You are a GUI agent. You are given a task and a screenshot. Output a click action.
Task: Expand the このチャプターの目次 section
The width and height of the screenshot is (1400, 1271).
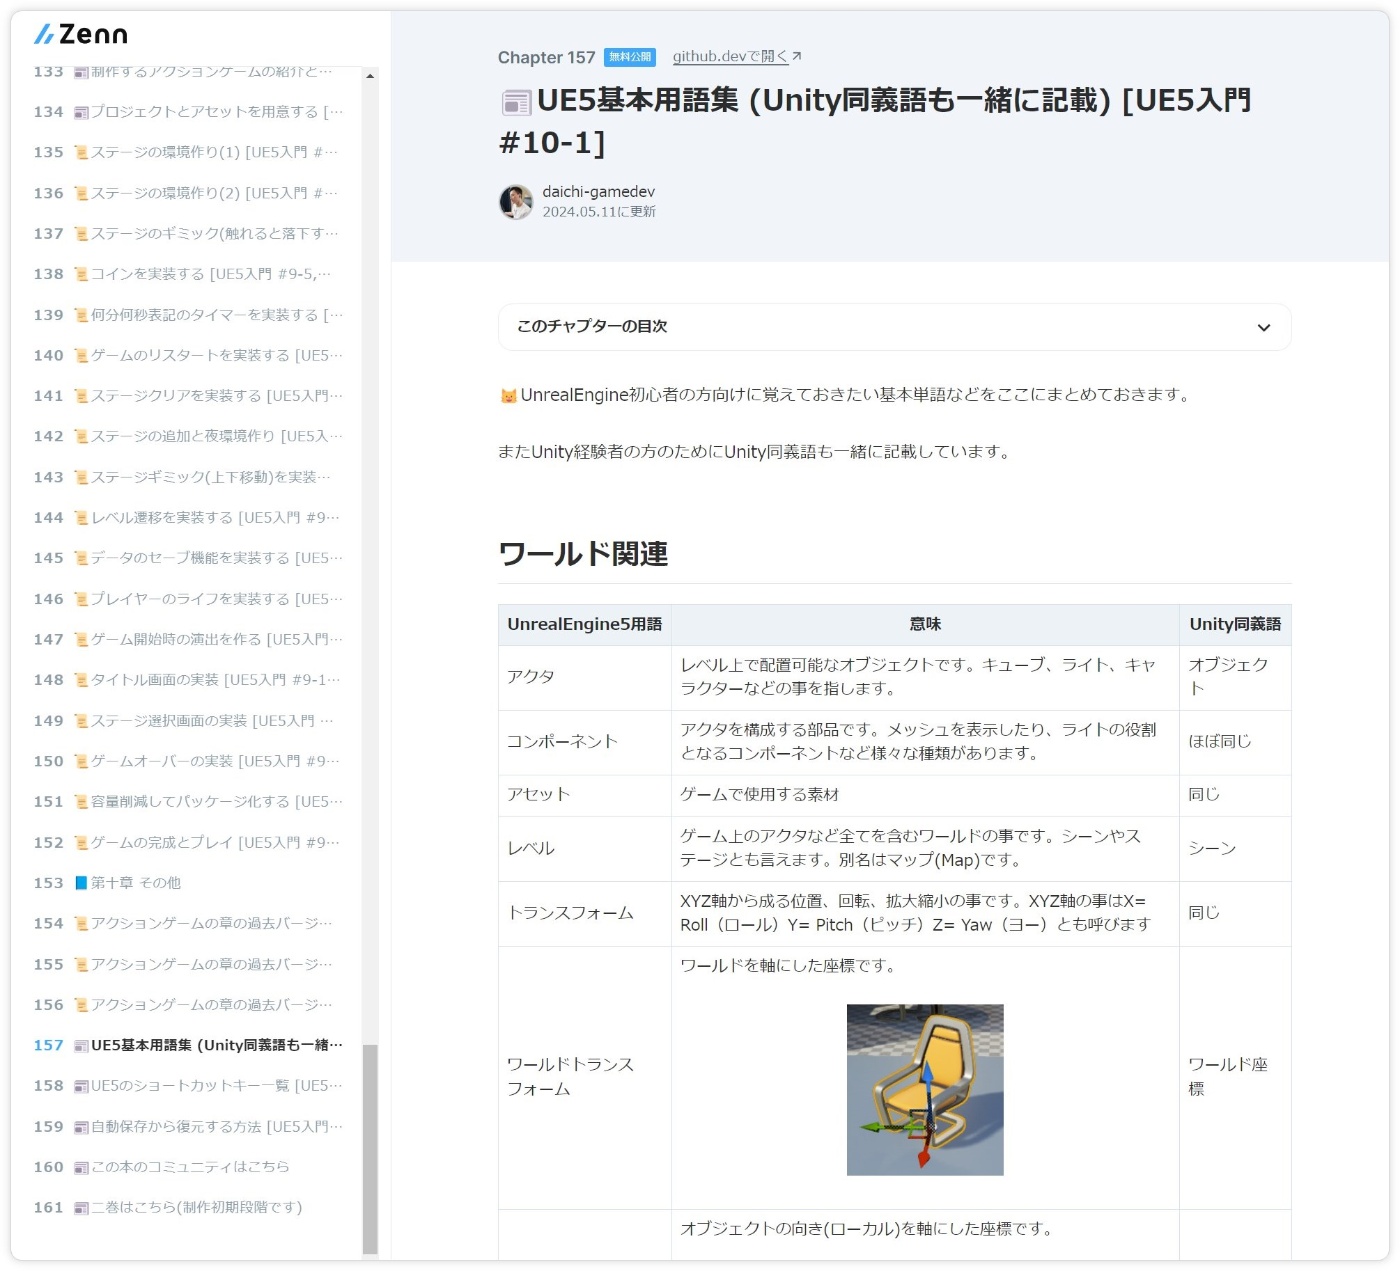pyautogui.click(x=894, y=326)
